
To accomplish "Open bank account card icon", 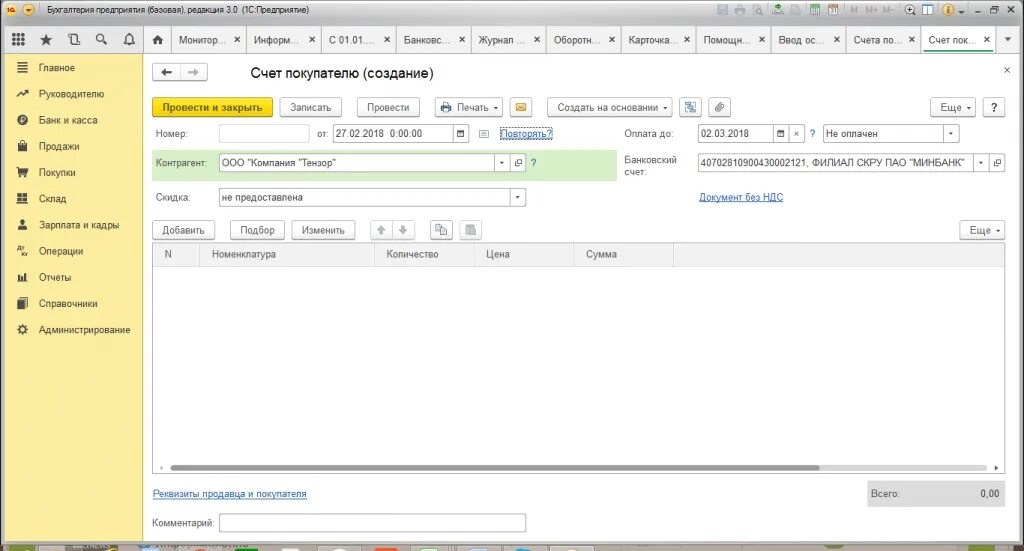I will (997, 163).
